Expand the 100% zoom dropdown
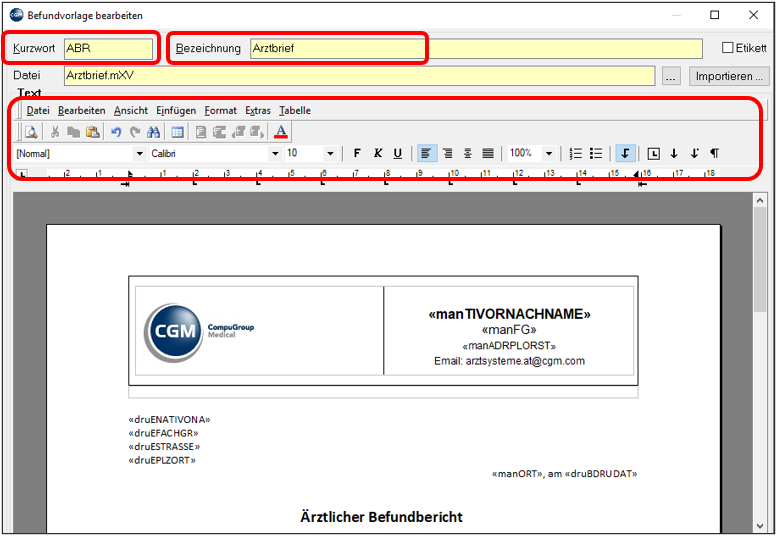The height and width of the screenshot is (536, 778). click(549, 154)
